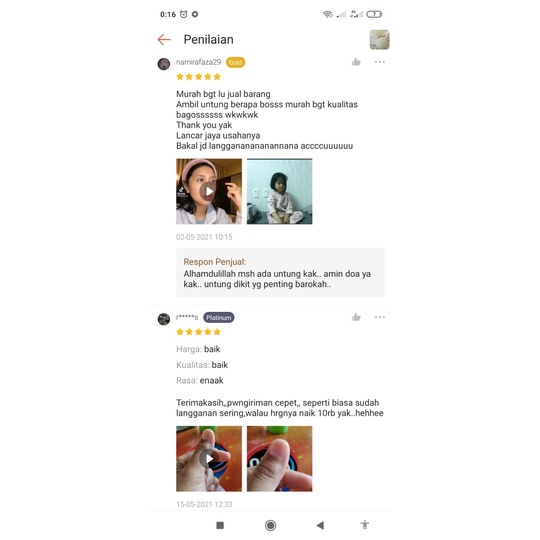This screenshot has width=540, height=540.
Task: Play the video of the girl with the pink headband
Action: click(x=209, y=191)
